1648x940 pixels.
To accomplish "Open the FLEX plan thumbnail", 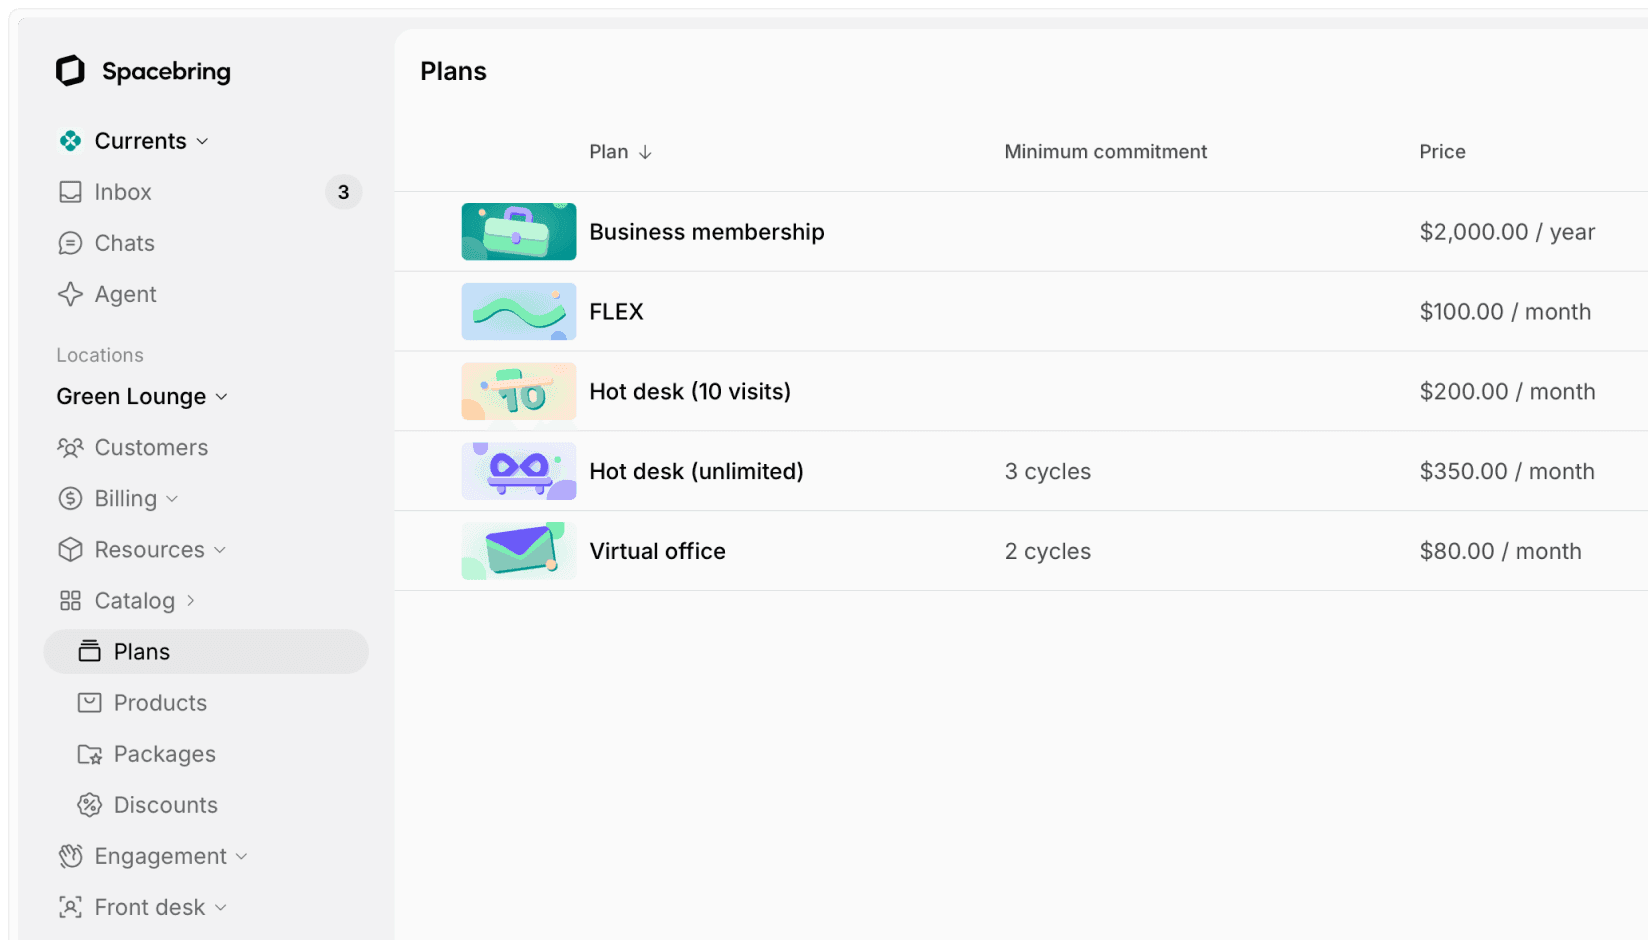I will click(x=519, y=311).
